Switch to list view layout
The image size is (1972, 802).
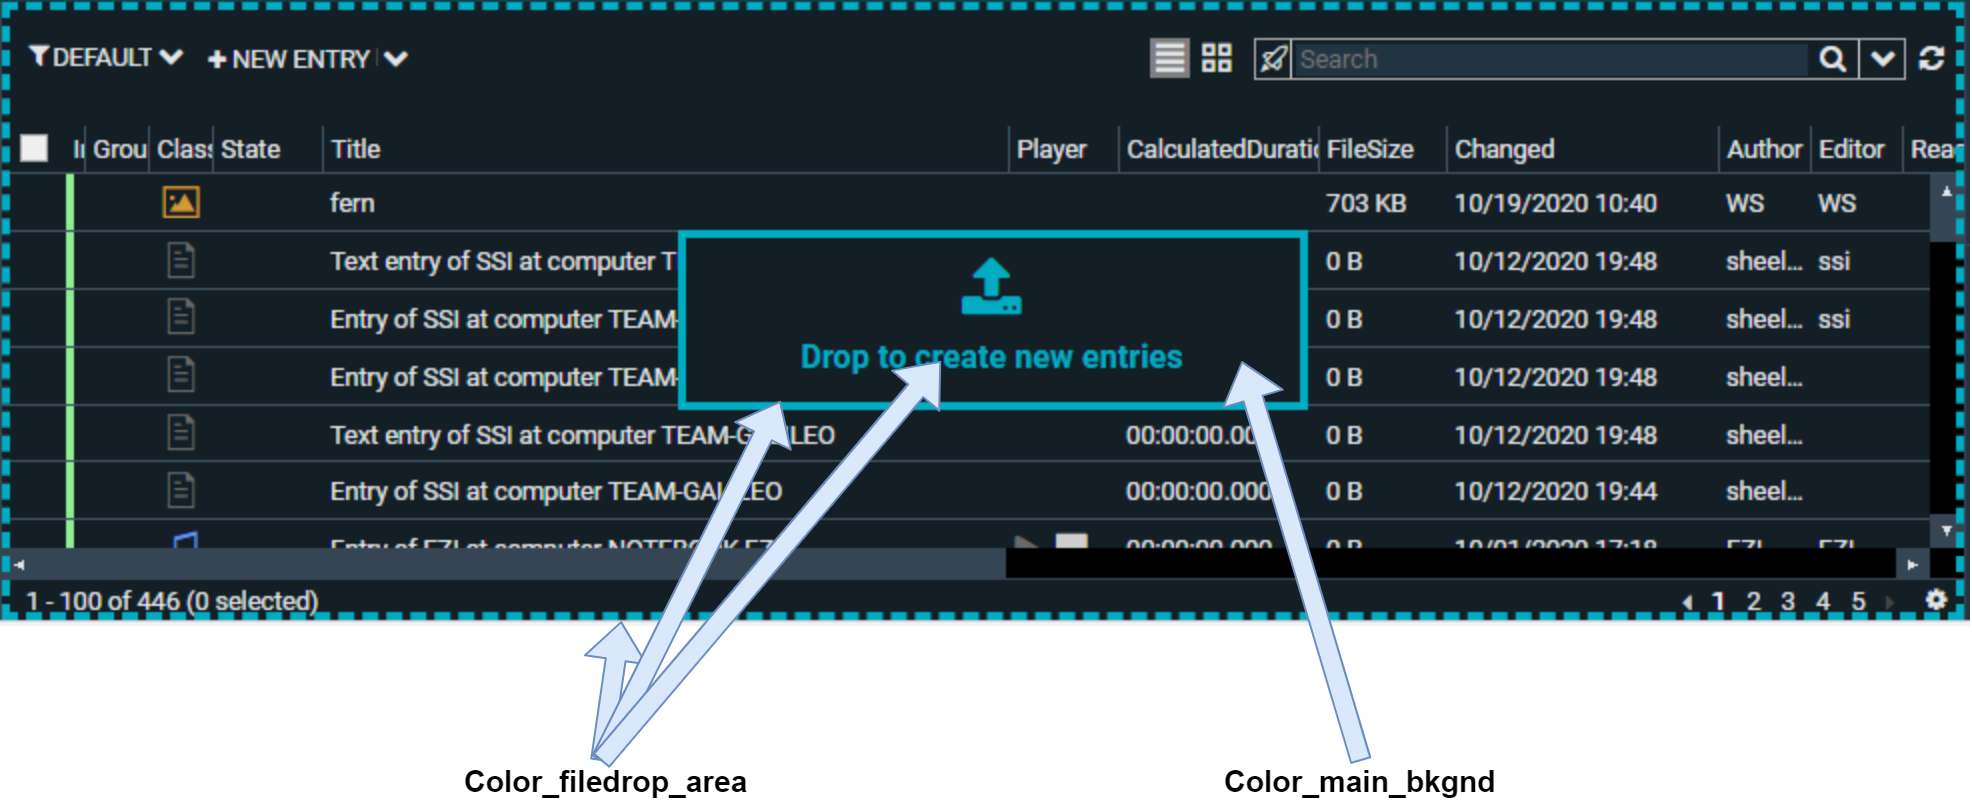click(x=1169, y=58)
